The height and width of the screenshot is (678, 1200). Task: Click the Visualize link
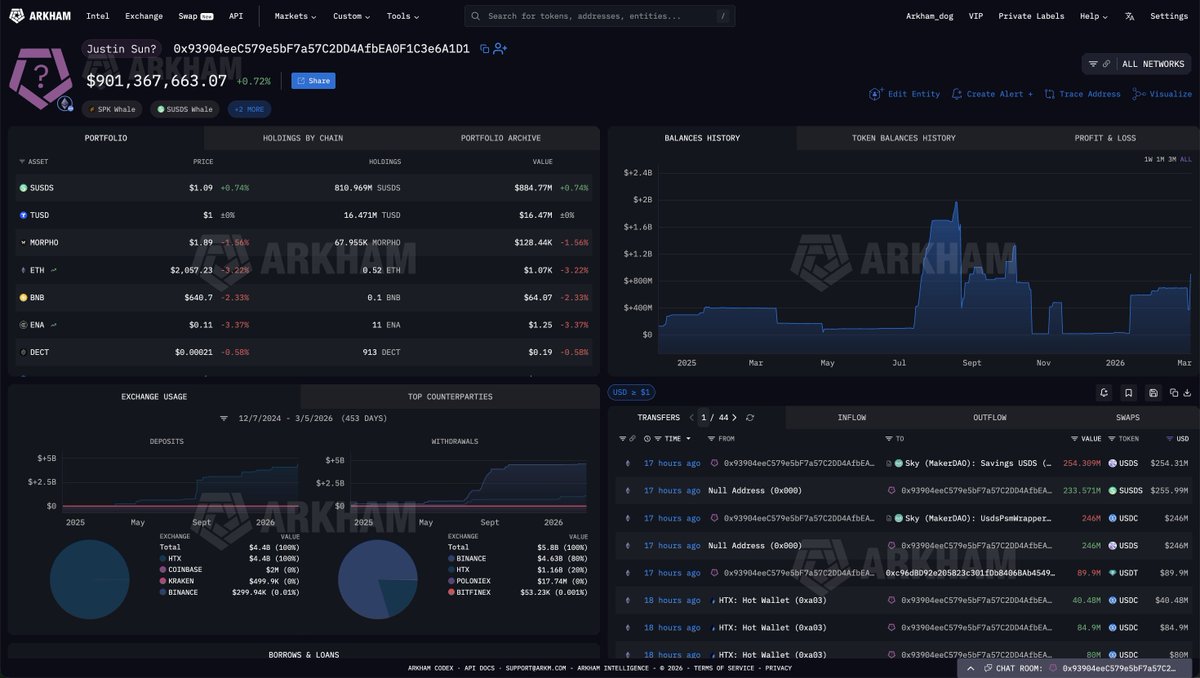tap(1162, 94)
